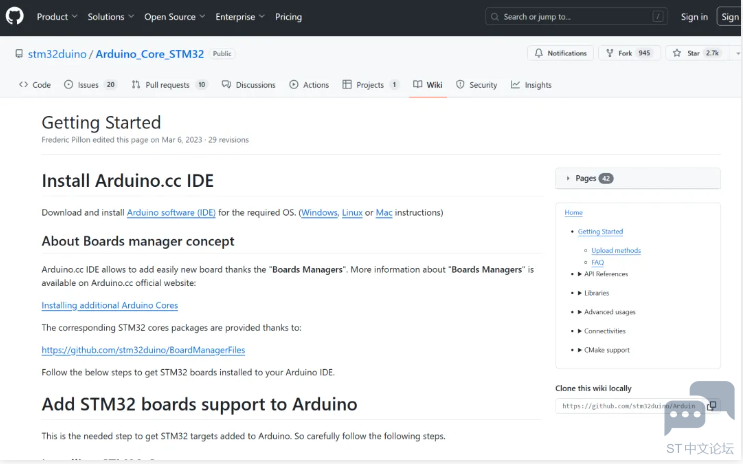Open the Issues tab
This screenshot has width=743, height=464.
[90, 85]
